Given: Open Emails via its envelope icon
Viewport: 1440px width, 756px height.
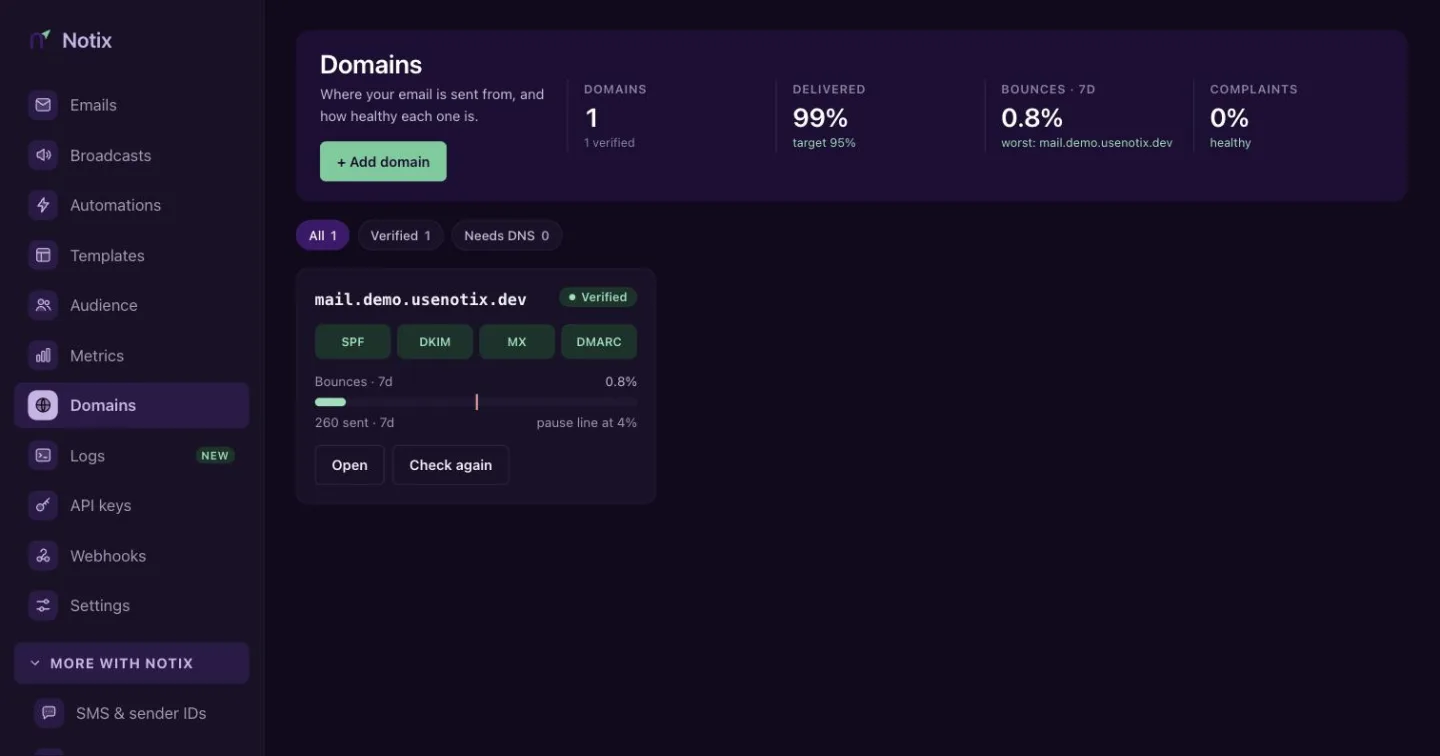Looking at the screenshot, I should coord(43,105).
